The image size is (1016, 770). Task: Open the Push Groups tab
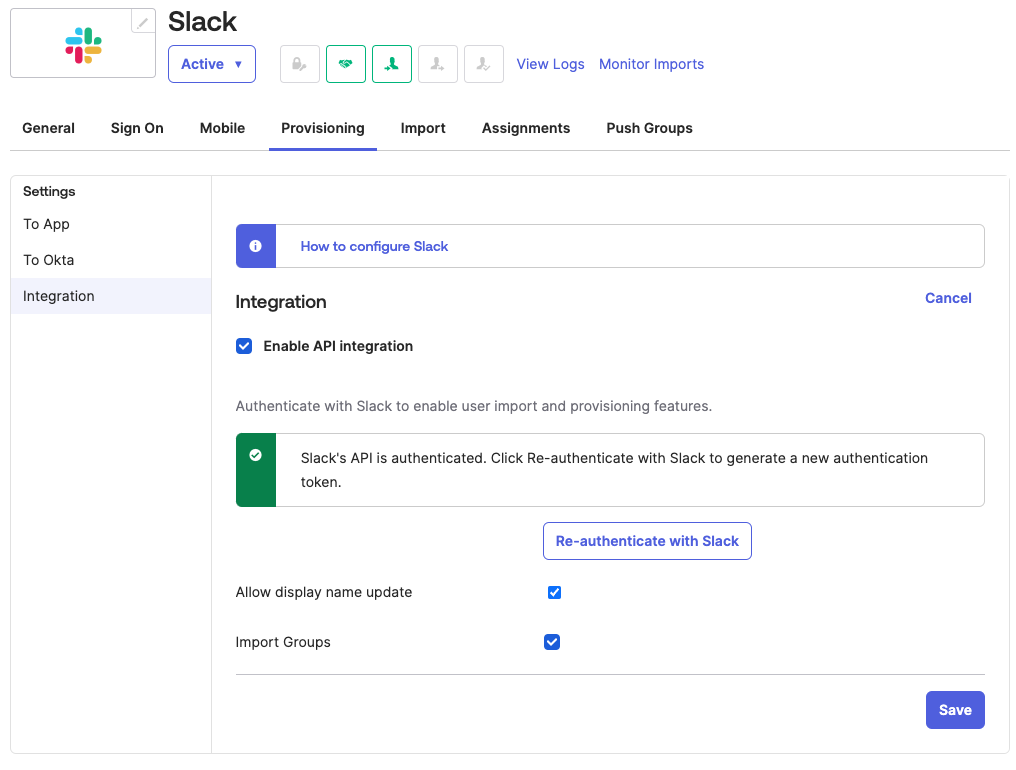pos(649,128)
